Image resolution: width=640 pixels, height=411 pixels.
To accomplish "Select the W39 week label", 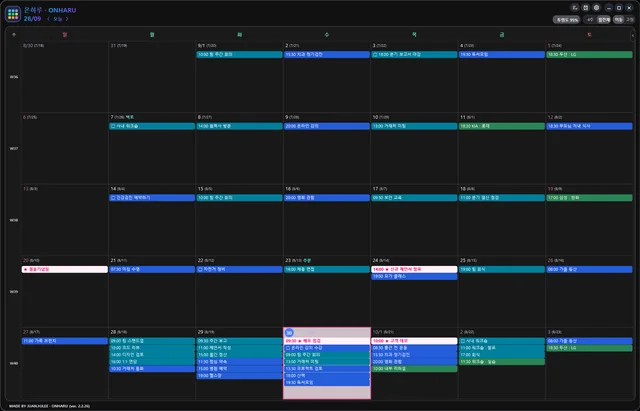I will coord(14,292).
